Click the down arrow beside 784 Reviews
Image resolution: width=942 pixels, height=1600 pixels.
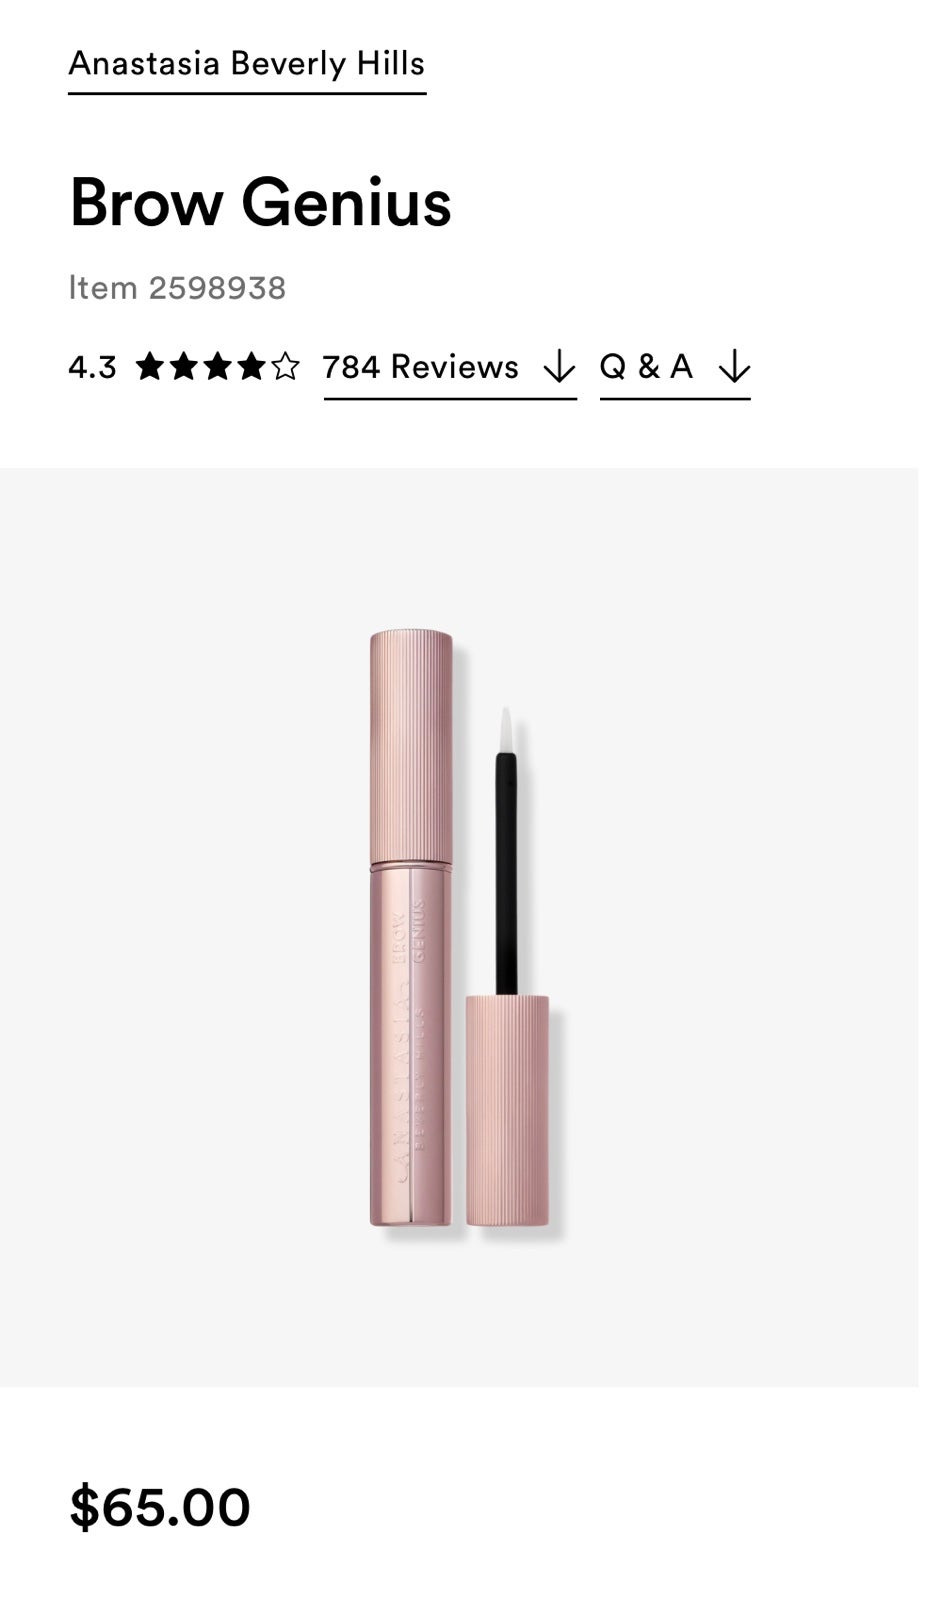(559, 367)
